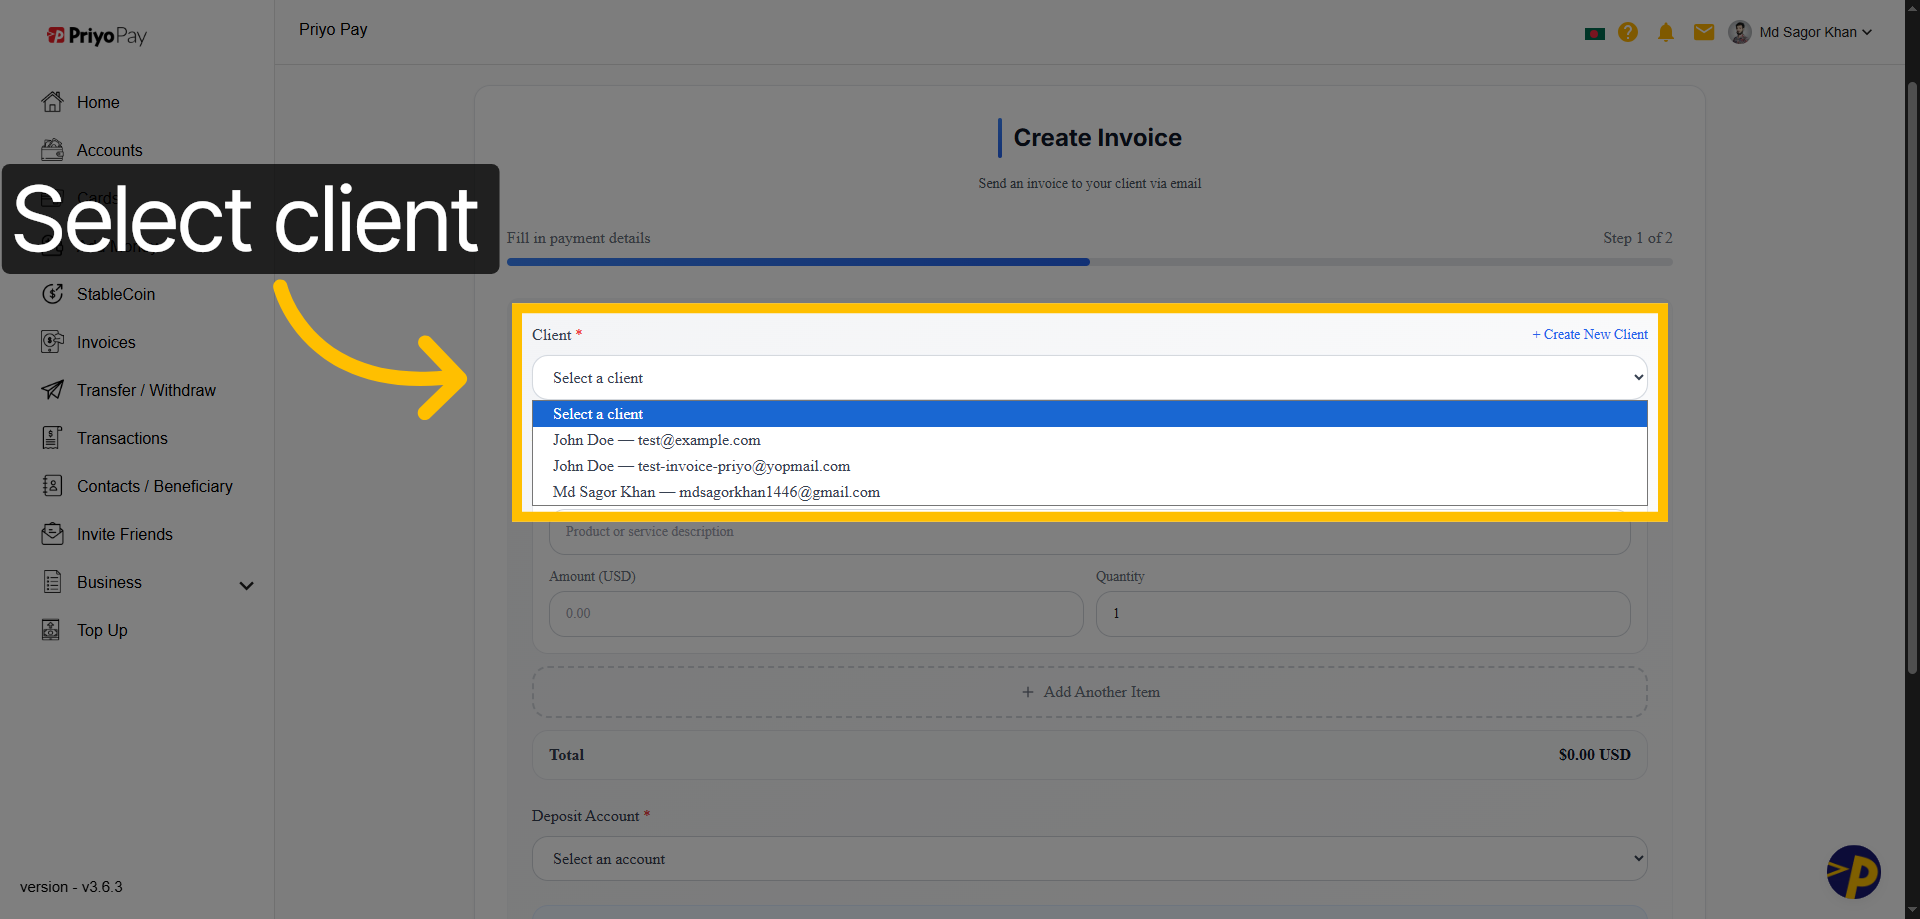Viewport: 1920px width, 919px height.
Task: Click the StableCoin sidebar icon
Action: (x=52, y=294)
